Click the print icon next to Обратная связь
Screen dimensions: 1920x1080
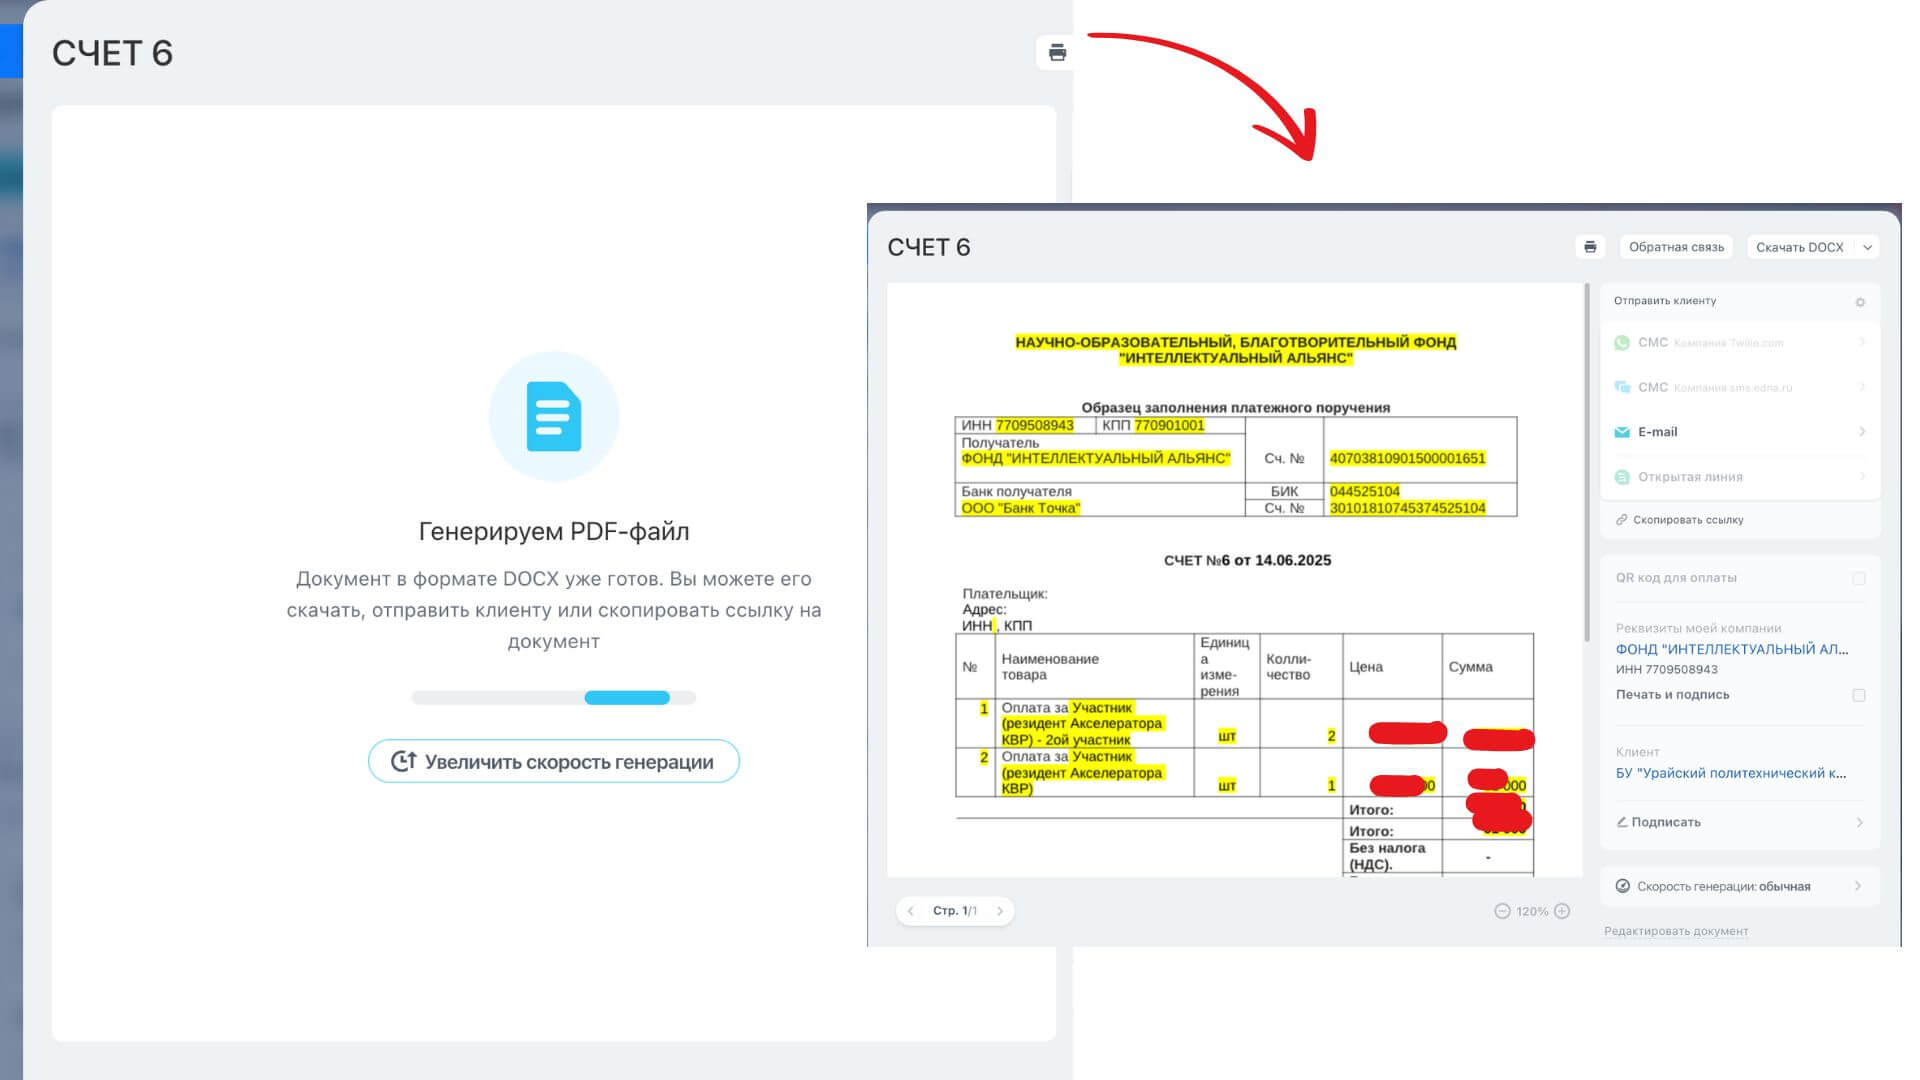click(x=1590, y=247)
